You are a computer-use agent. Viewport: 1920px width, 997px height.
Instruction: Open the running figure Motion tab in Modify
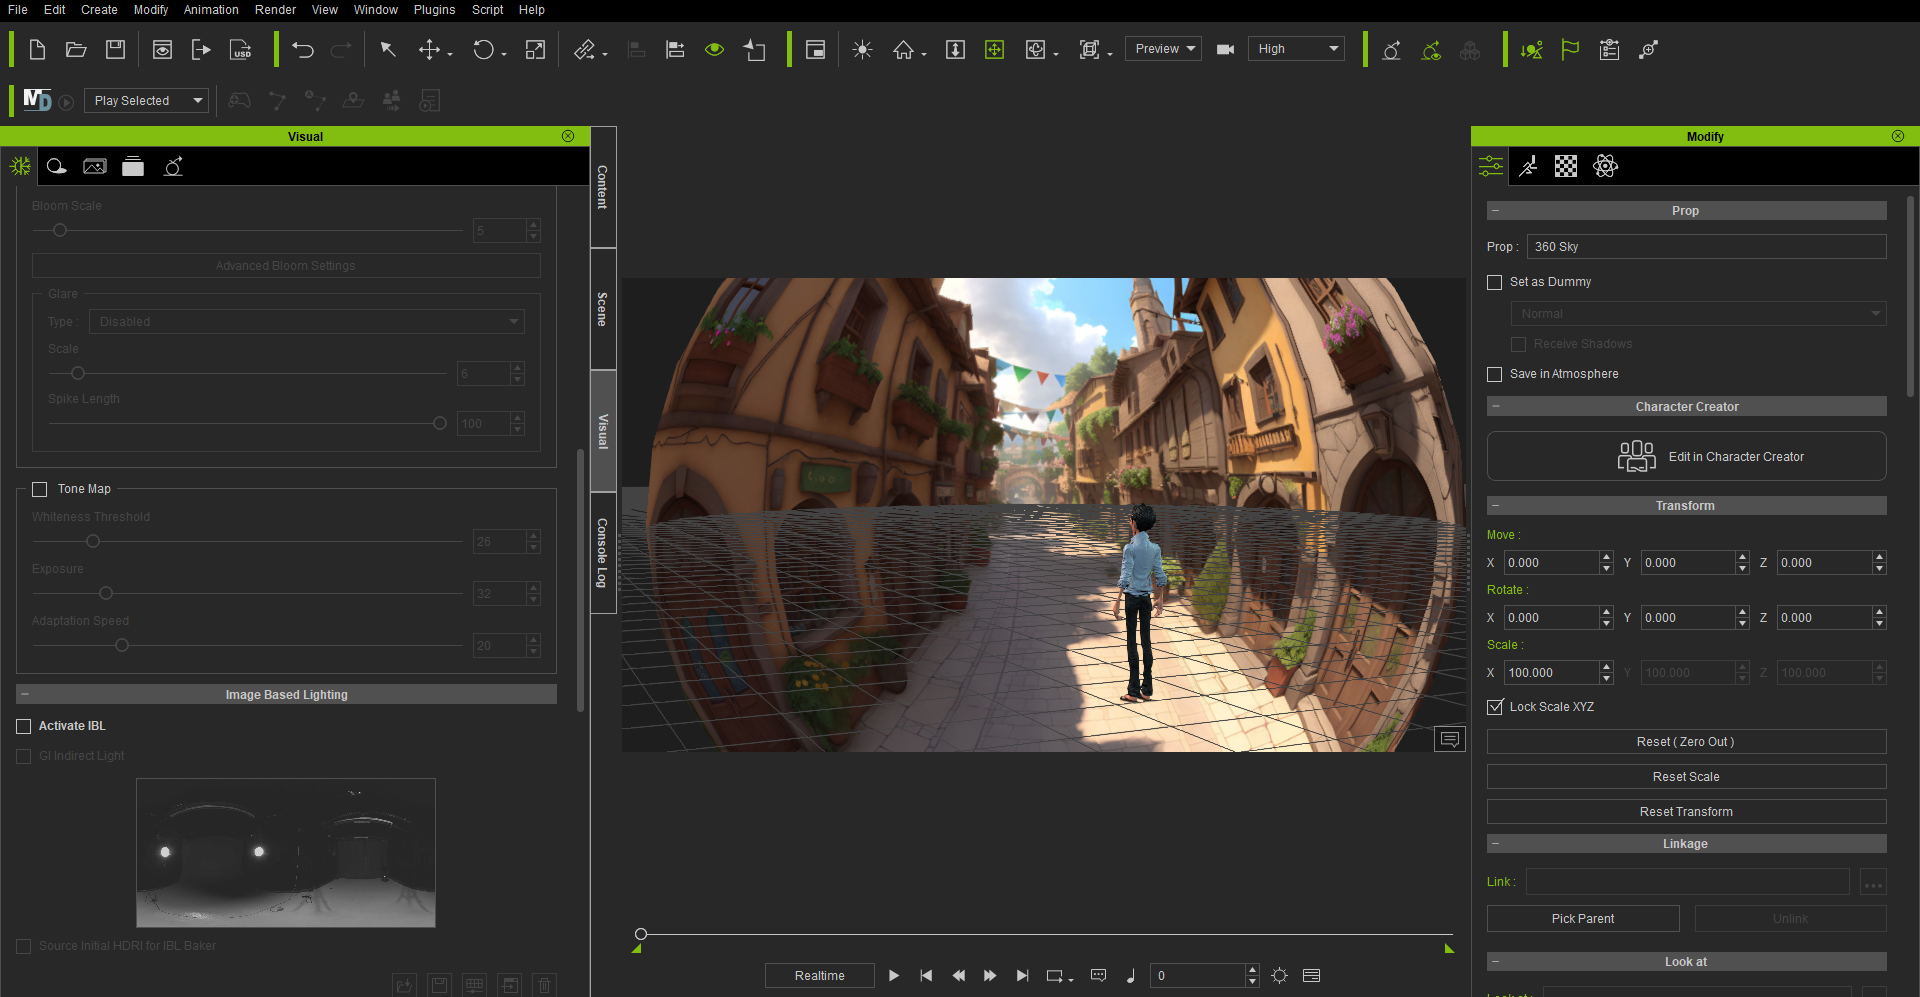(1528, 166)
